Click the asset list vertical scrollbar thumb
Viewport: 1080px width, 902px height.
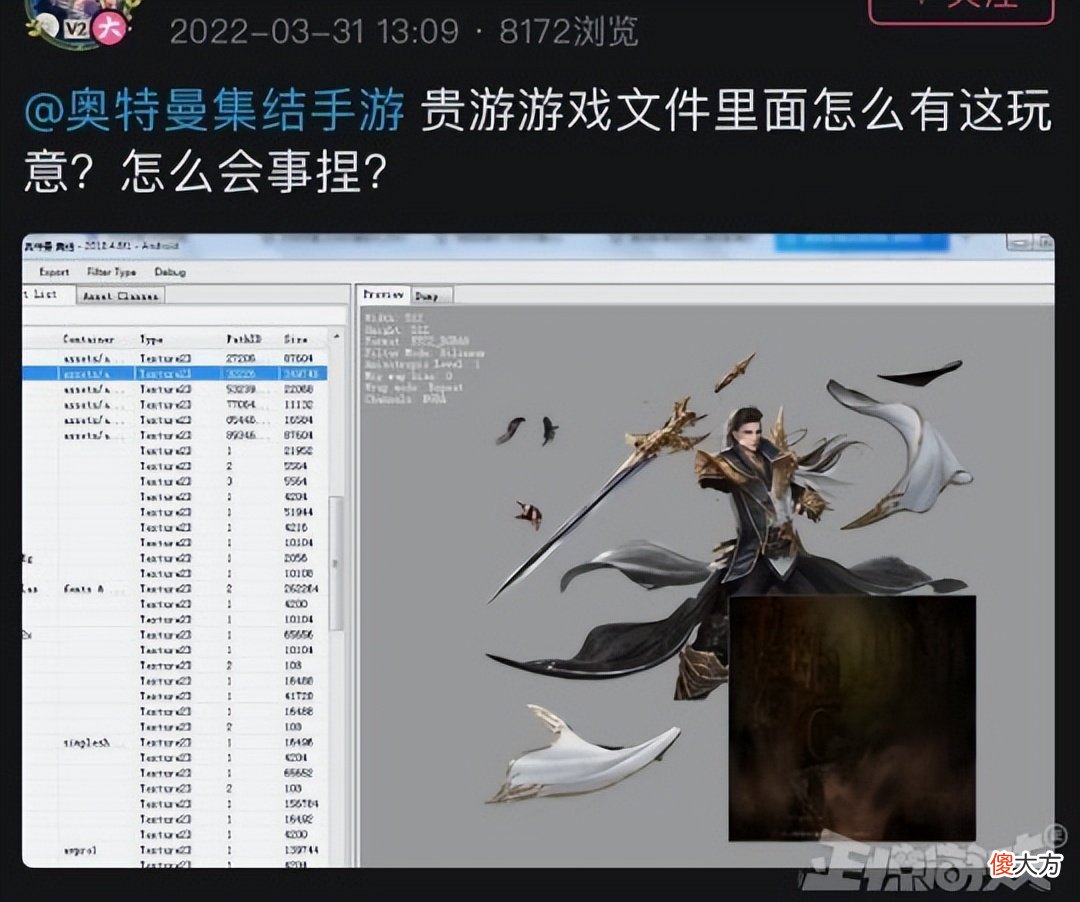coord(336,563)
